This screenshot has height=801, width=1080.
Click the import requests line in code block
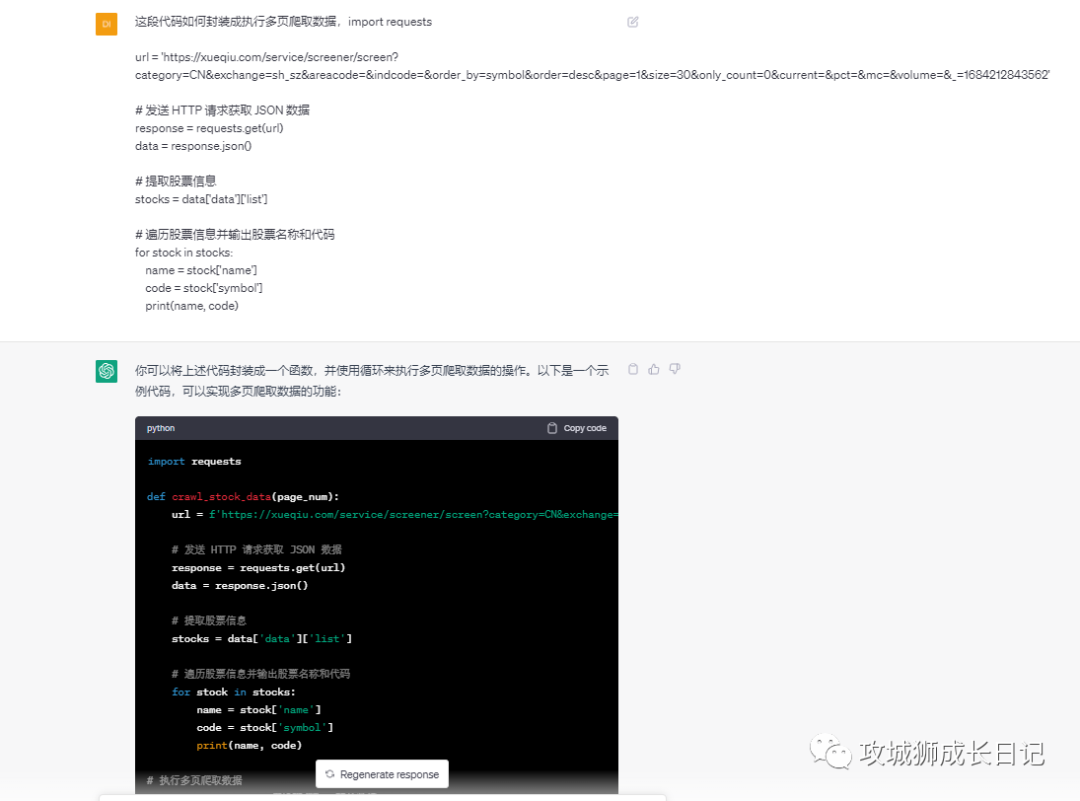pyautogui.click(x=194, y=461)
